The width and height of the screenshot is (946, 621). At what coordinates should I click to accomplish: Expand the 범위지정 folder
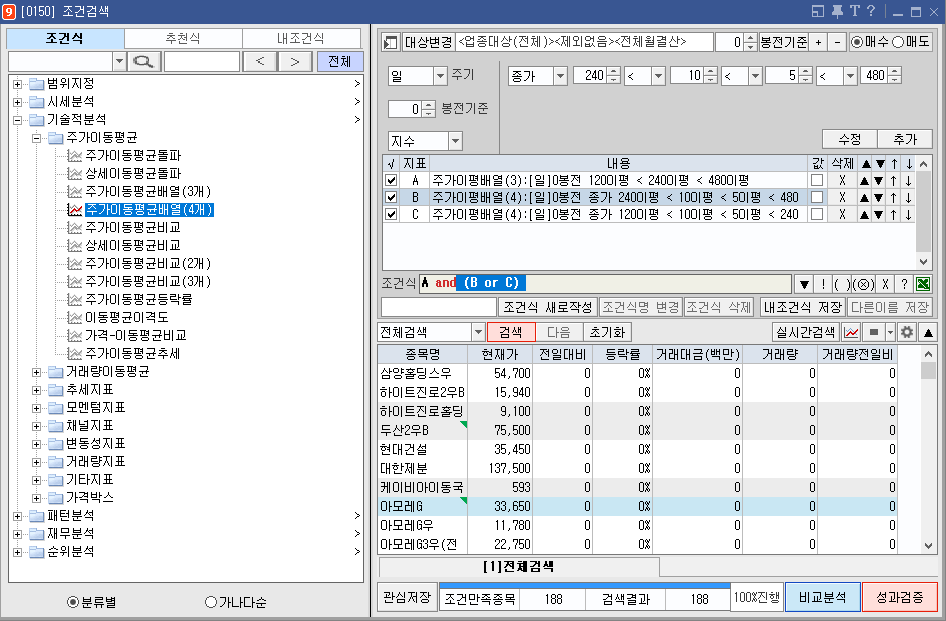coord(17,84)
